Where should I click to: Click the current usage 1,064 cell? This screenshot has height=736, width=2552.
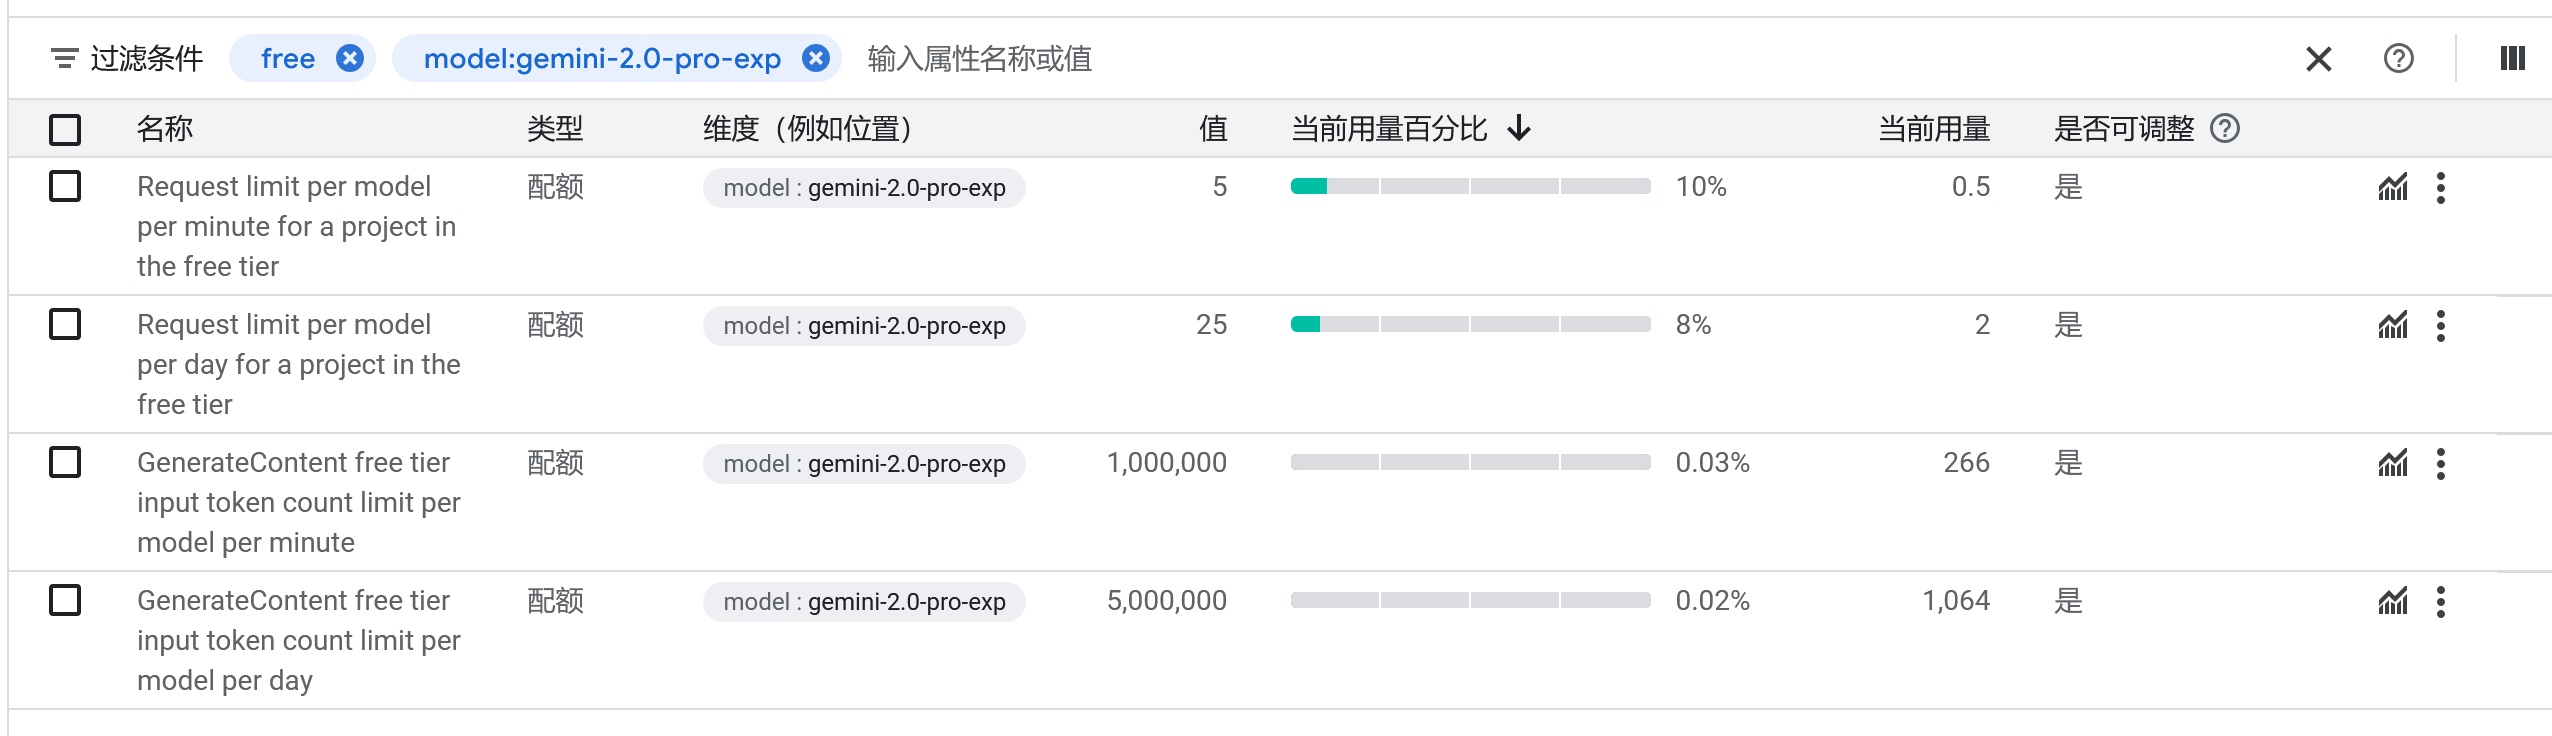1956,601
